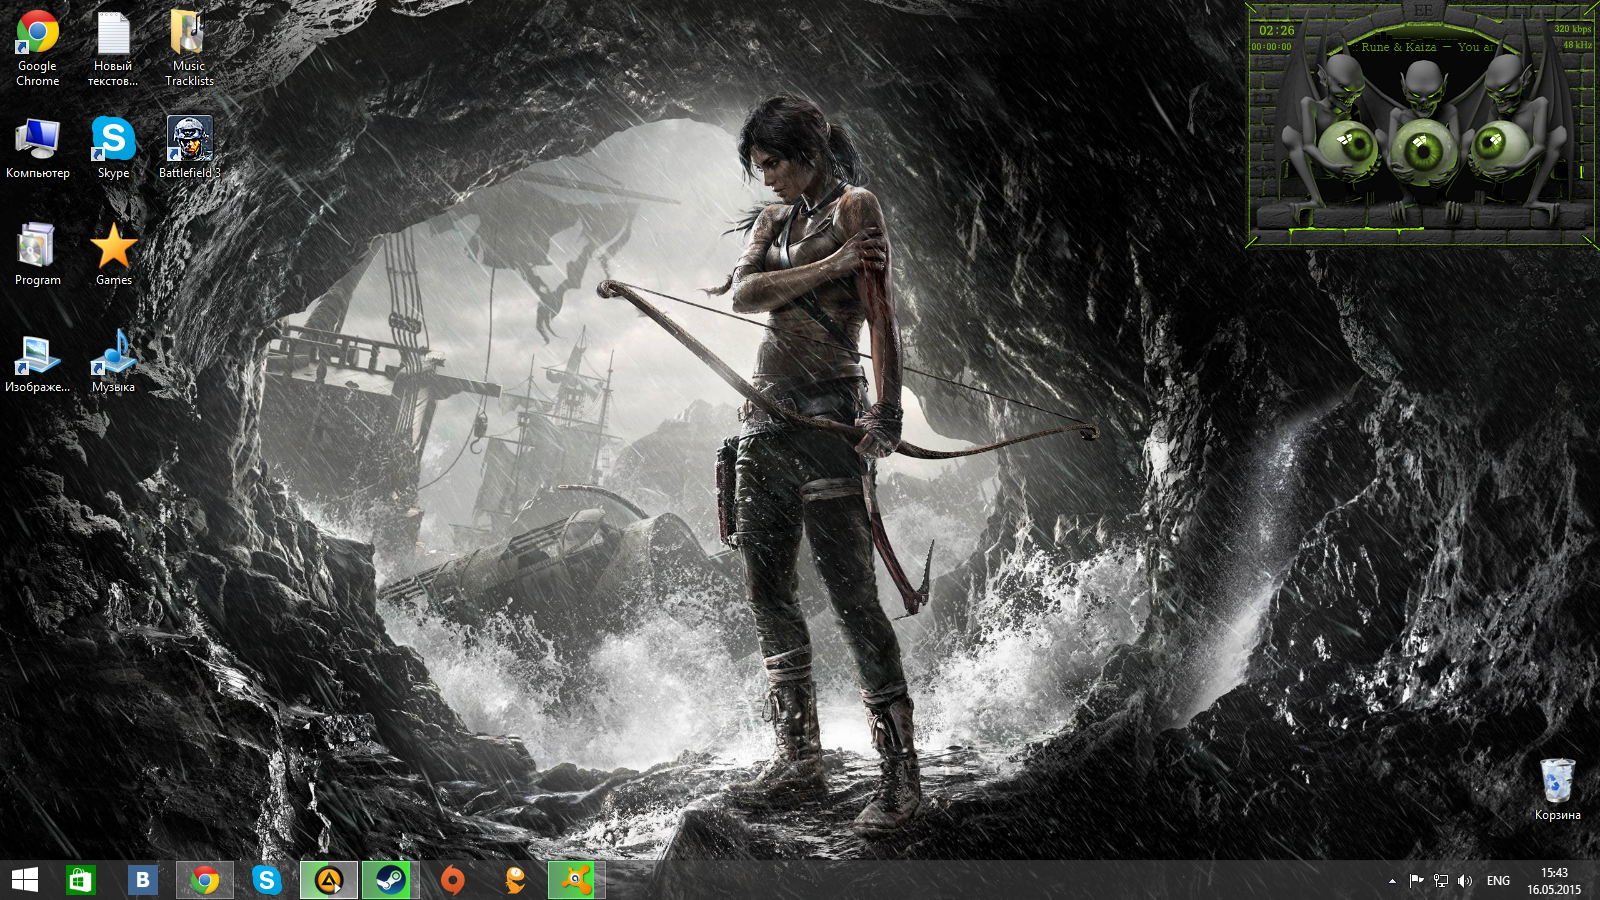
Task: Select the Music Tracklists folder
Action: coord(189,49)
